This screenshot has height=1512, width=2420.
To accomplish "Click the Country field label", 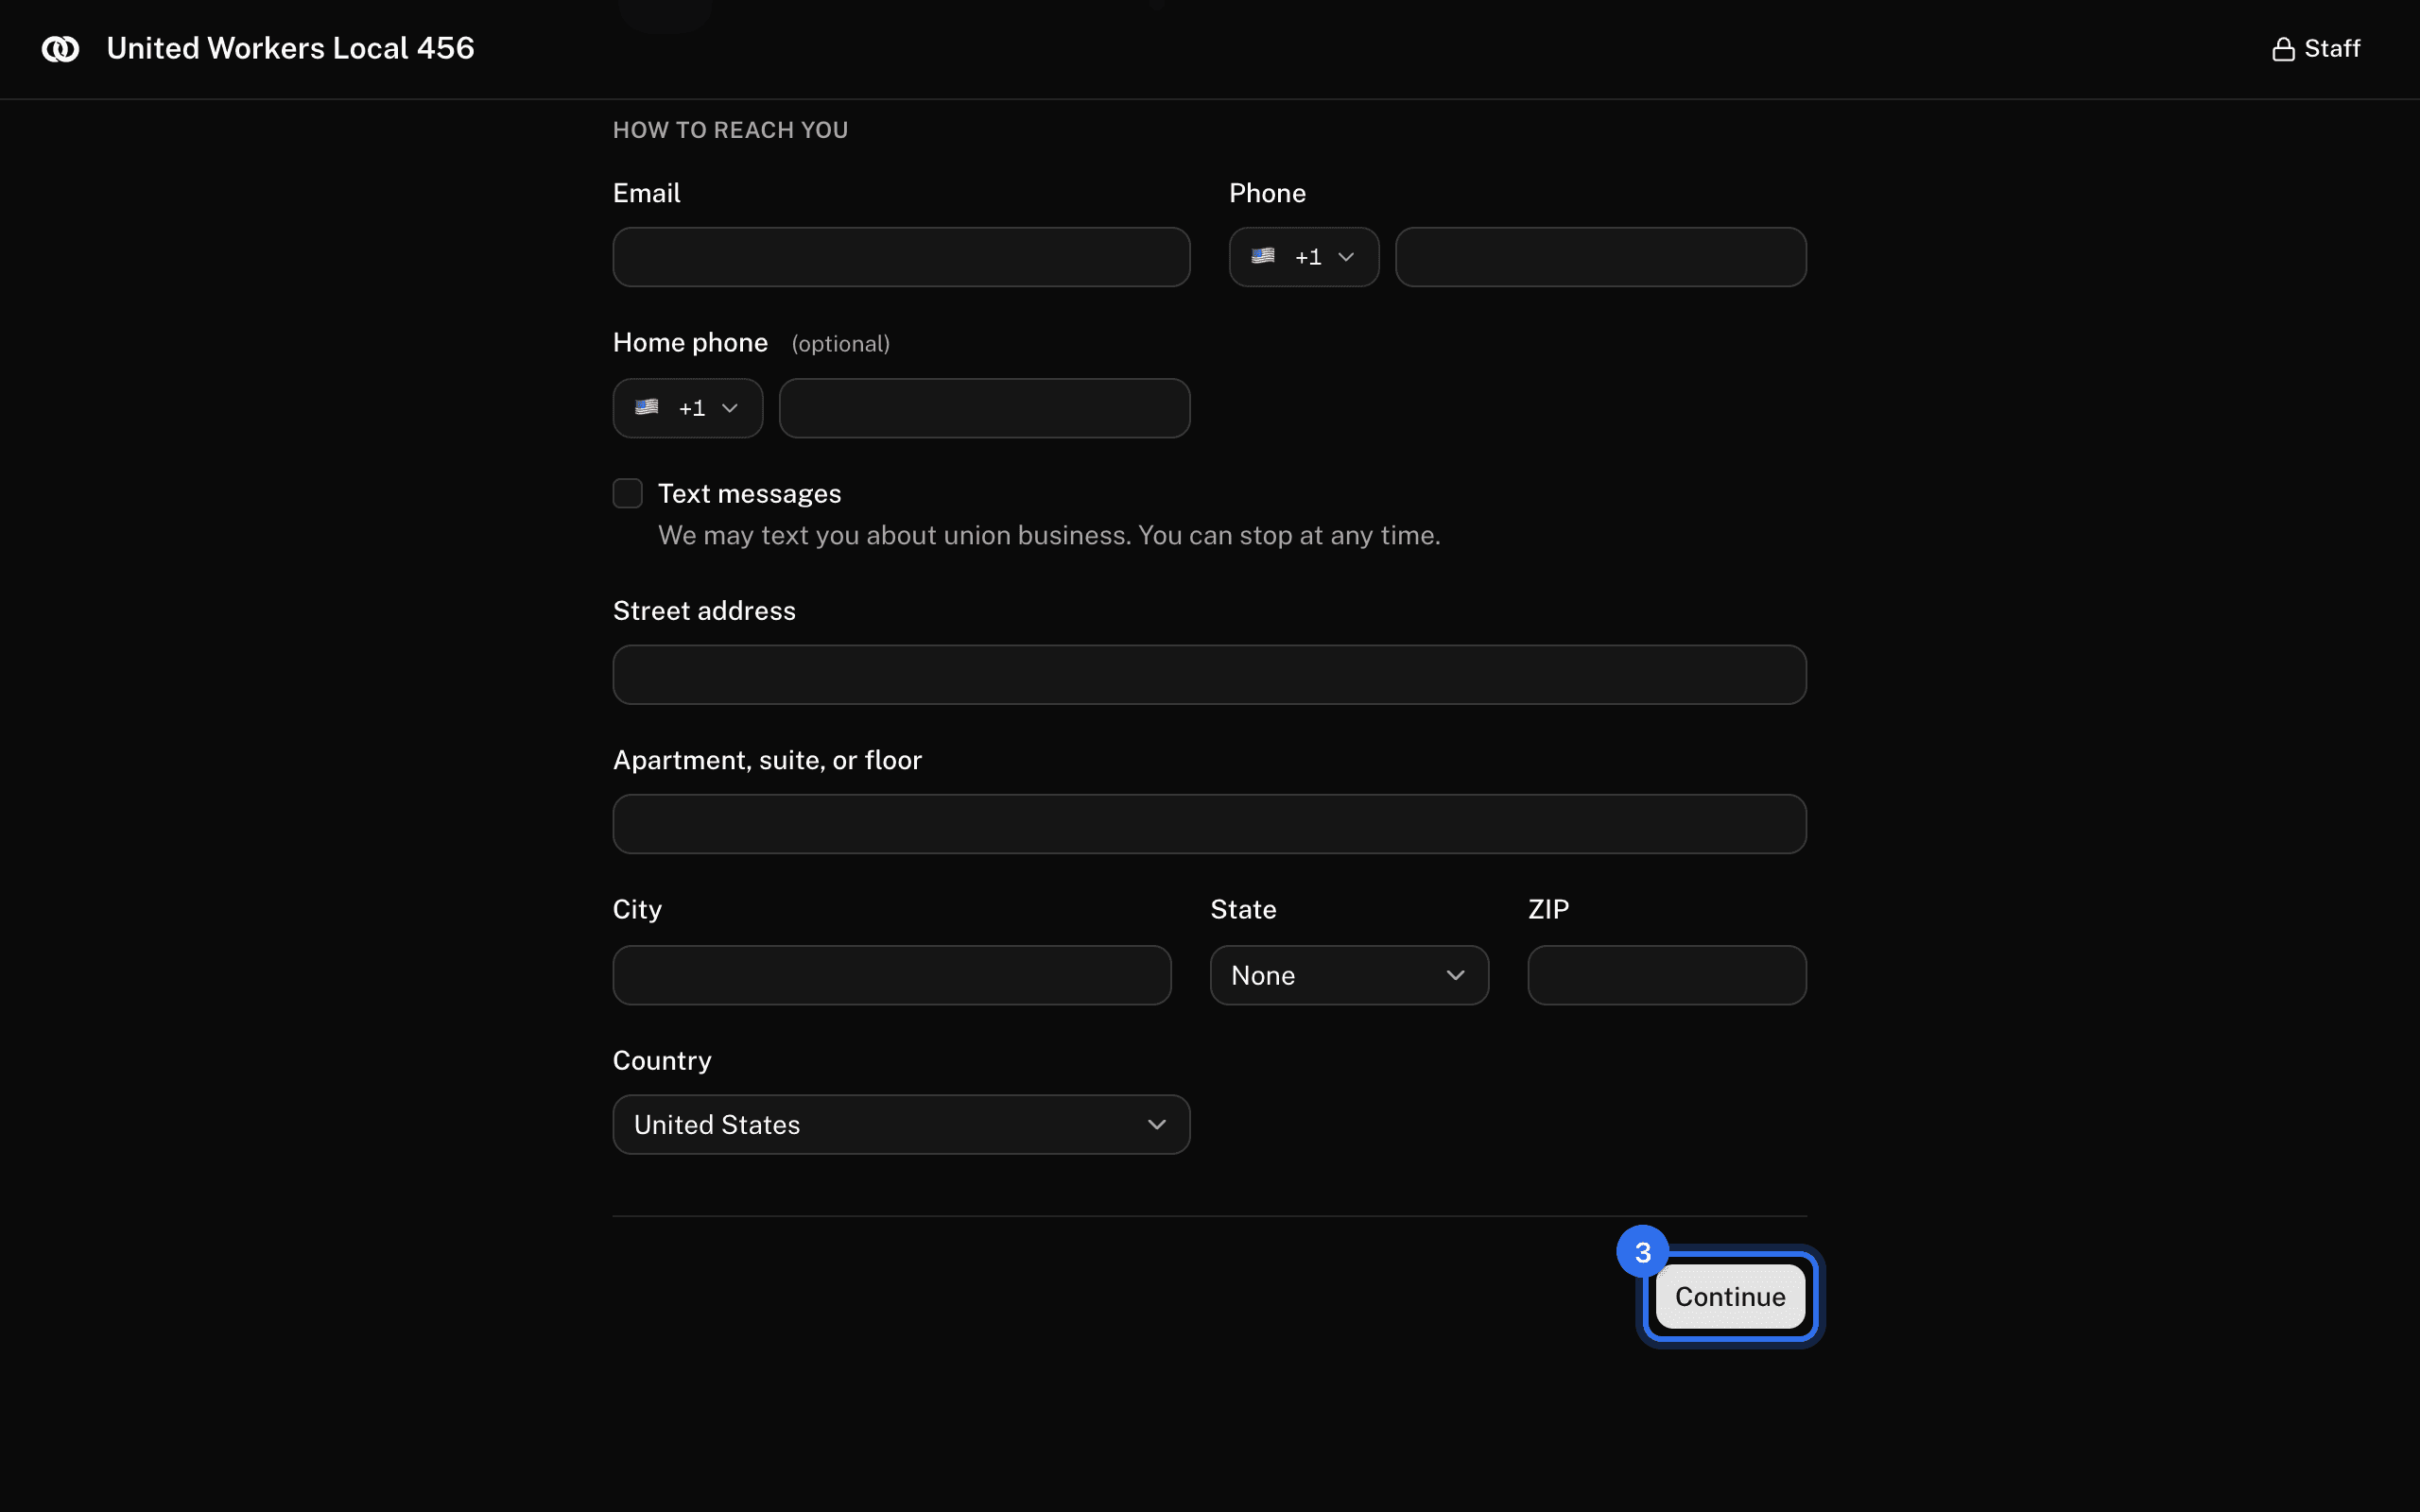I will 662,1061.
